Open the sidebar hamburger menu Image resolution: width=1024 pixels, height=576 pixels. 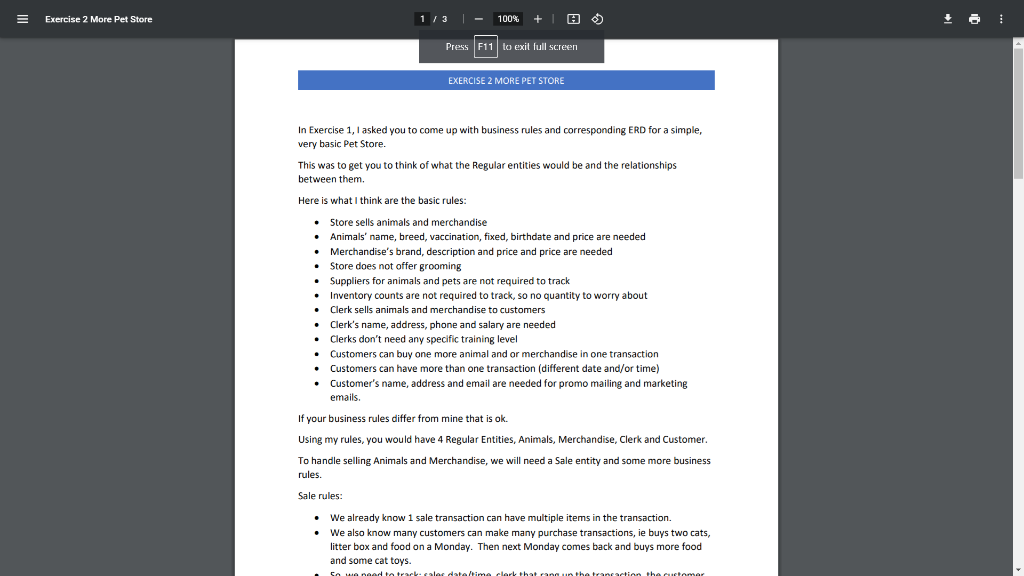[22, 19]
